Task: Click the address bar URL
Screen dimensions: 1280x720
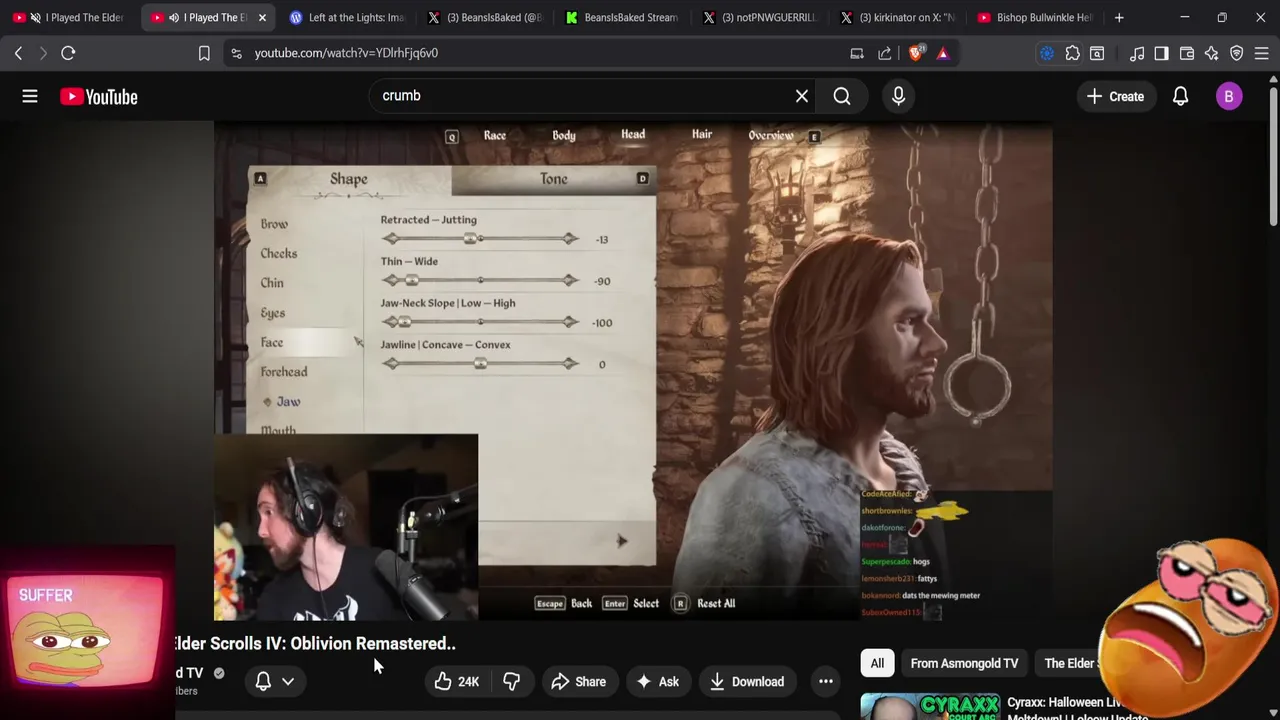Action: (346, 53)
